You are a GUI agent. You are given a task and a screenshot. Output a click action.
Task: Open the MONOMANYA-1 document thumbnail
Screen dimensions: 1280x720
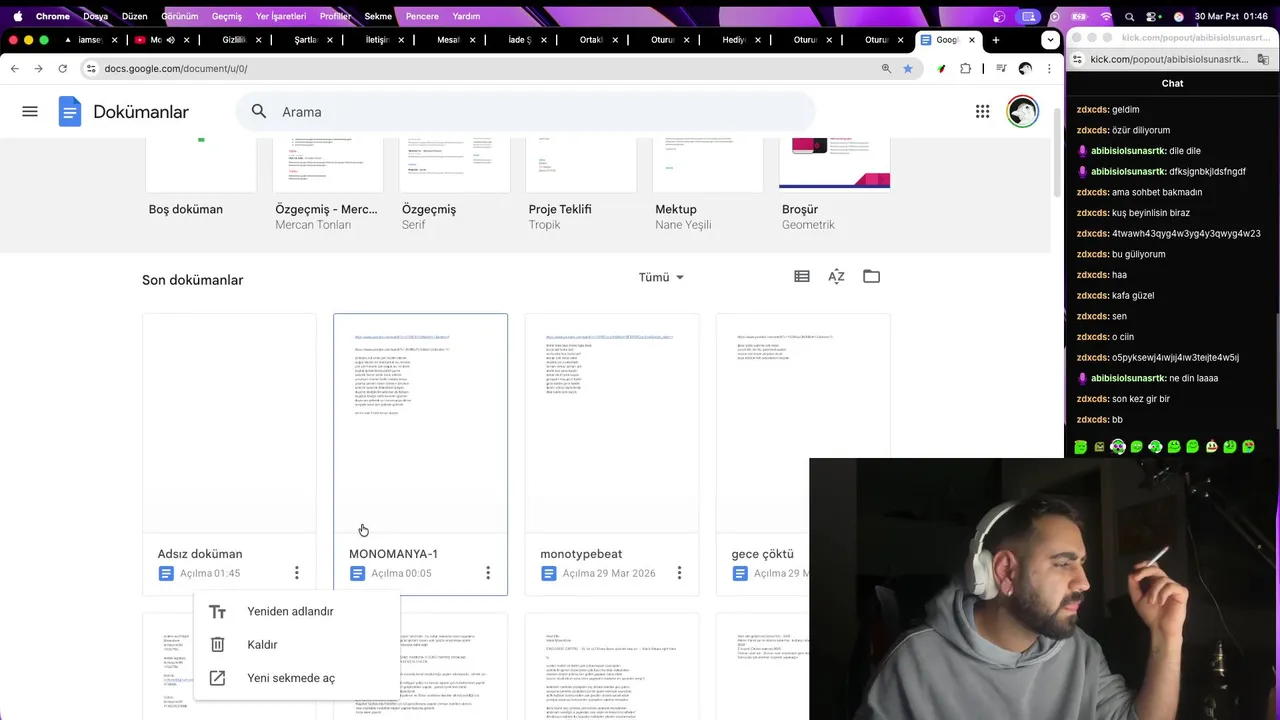click(x=420, y=424)
